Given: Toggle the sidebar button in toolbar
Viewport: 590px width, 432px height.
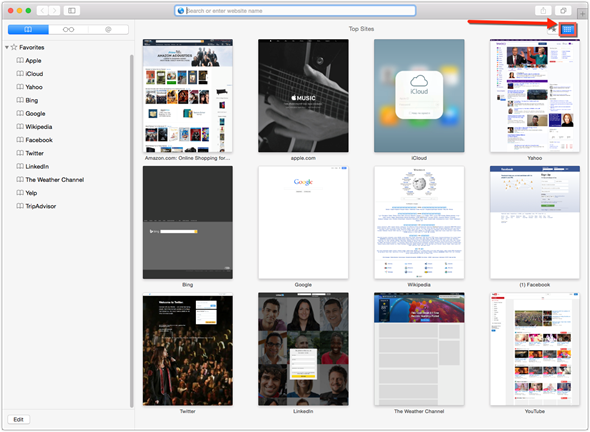Looking at the screenshot, I should (71, 11).
